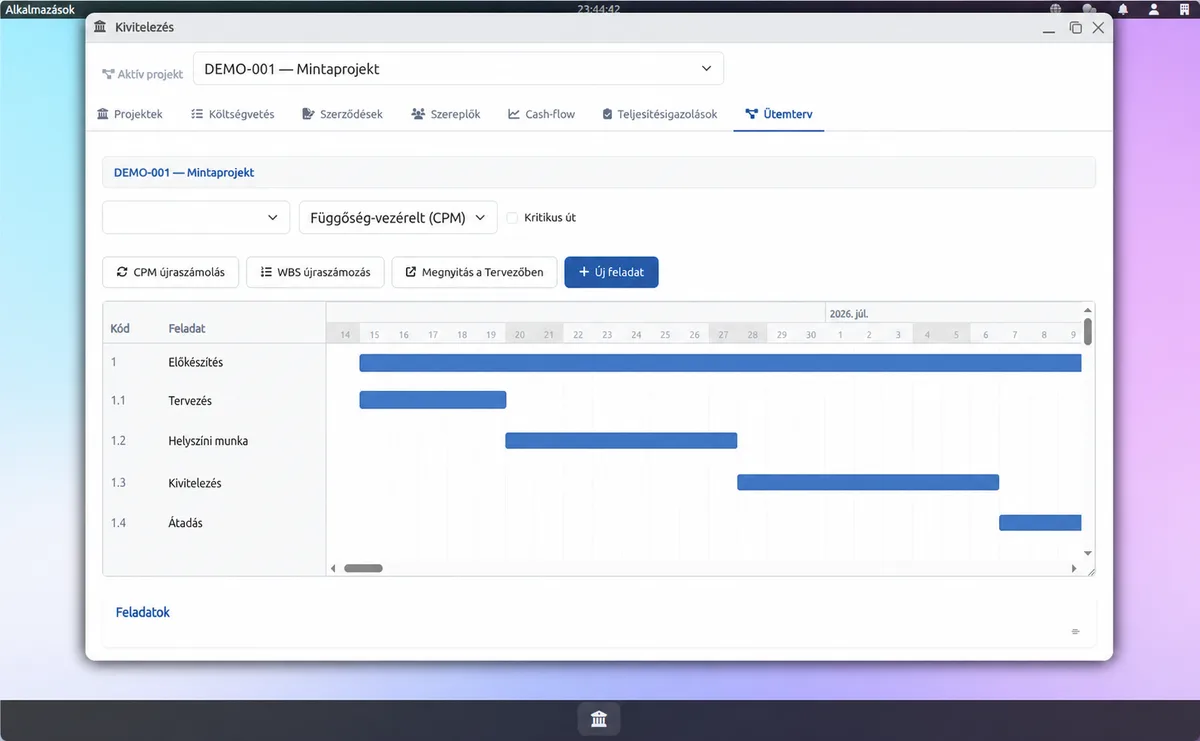Click the Tervezés Gantt bar
1200x741 pixels.
tap(433, 400)
